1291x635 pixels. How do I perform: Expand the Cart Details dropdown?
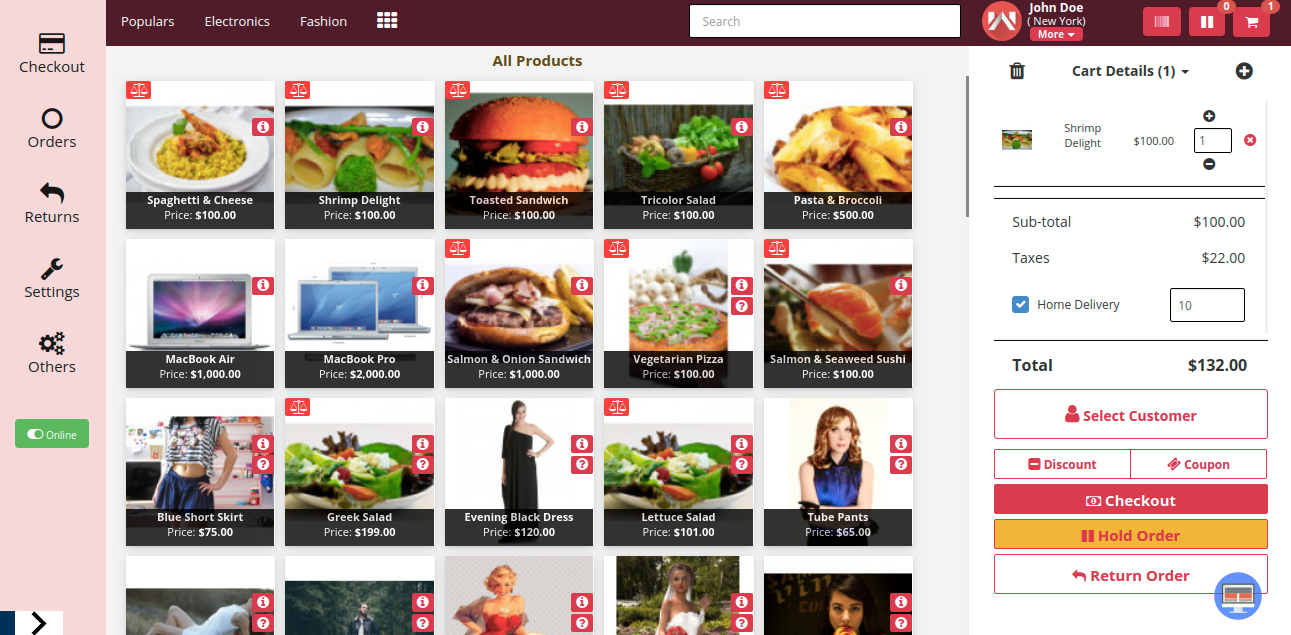click(1130, 70)
